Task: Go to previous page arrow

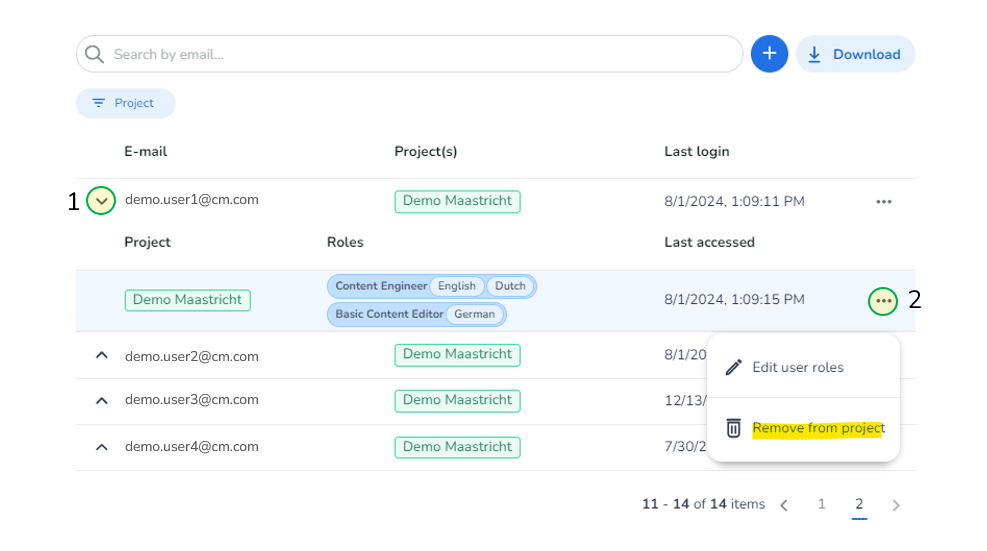Action: coord(784,505)
